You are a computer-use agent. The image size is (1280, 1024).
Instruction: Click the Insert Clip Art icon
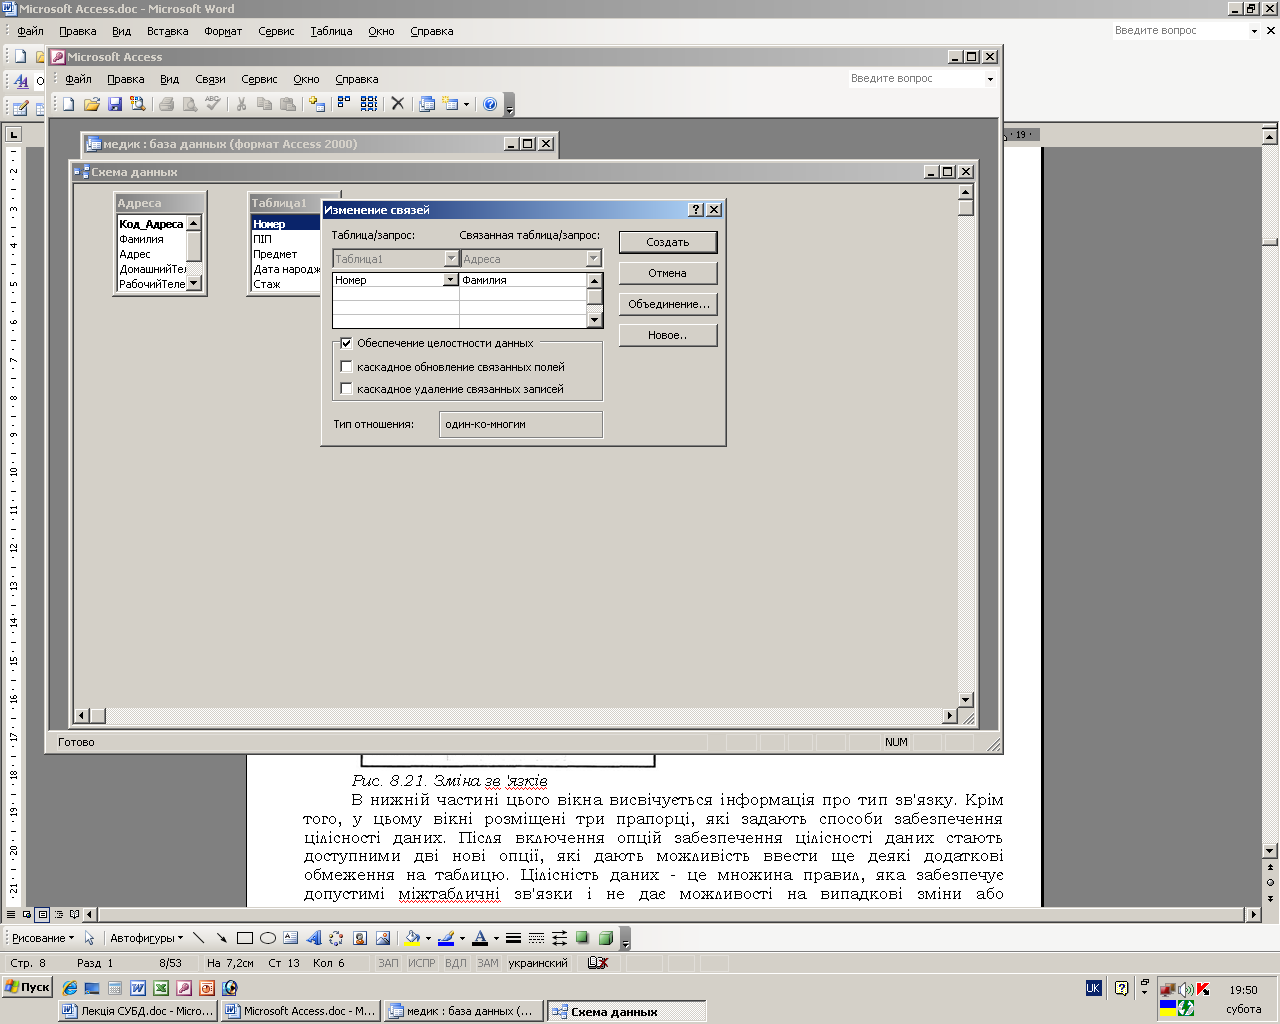click(360, 938)
